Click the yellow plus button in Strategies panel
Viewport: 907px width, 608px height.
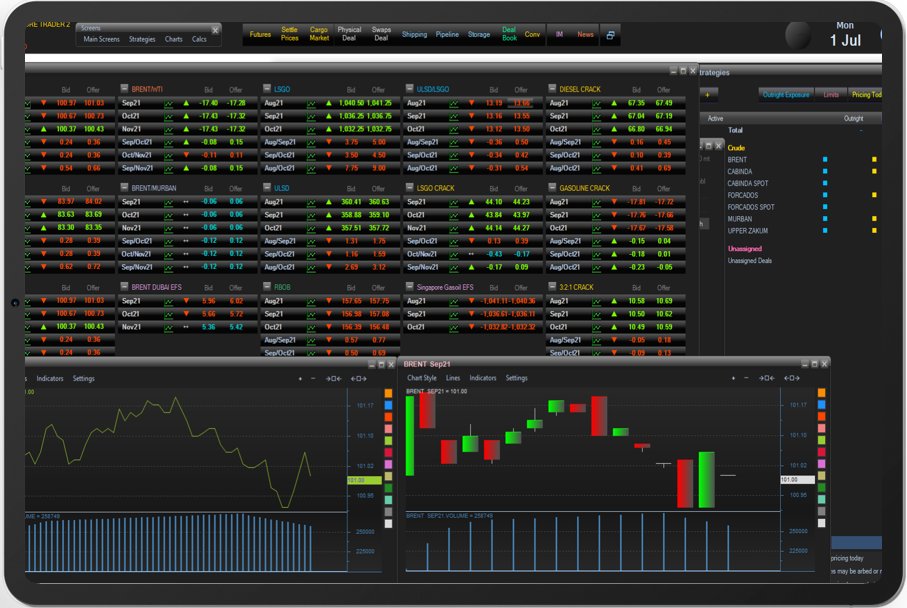(708, 94)
